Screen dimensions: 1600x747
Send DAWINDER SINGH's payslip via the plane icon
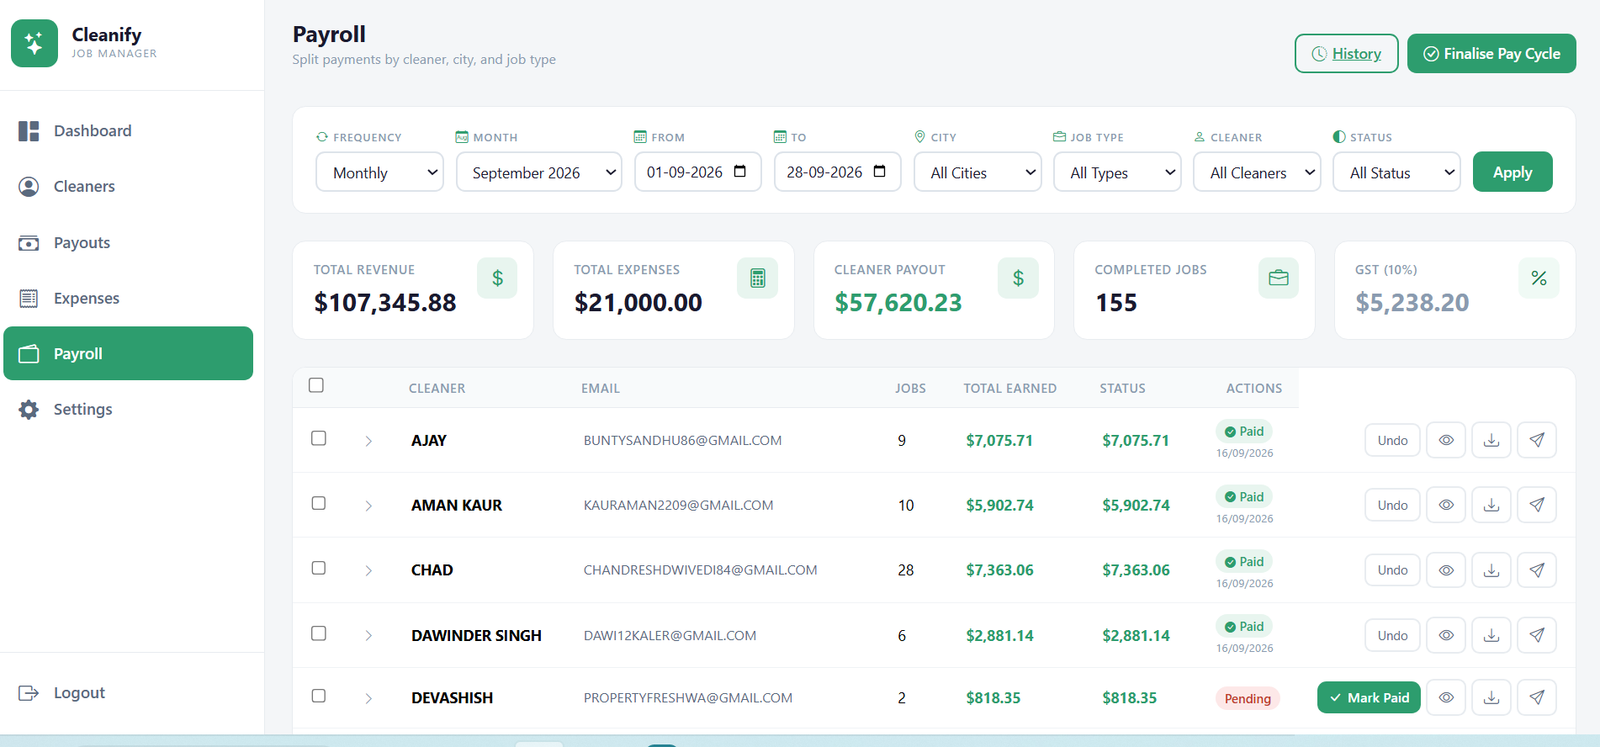1537,635
